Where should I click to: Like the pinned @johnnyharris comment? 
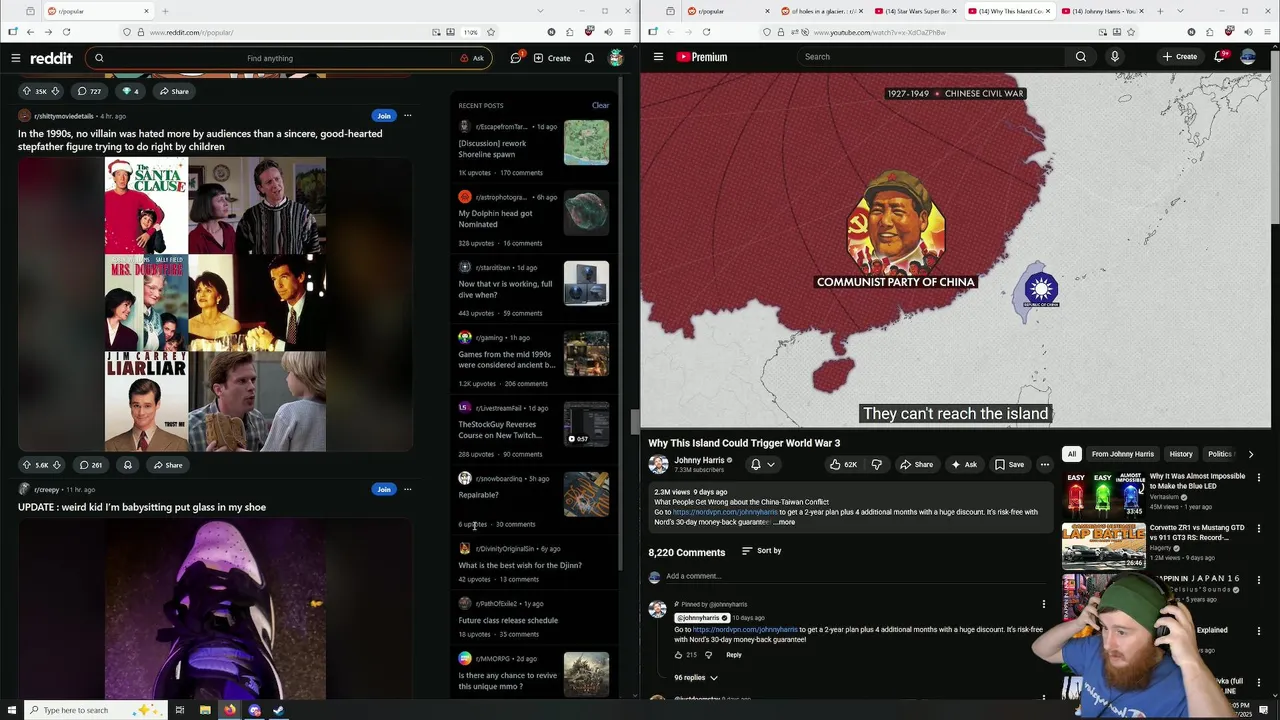(x=677, y=655)
